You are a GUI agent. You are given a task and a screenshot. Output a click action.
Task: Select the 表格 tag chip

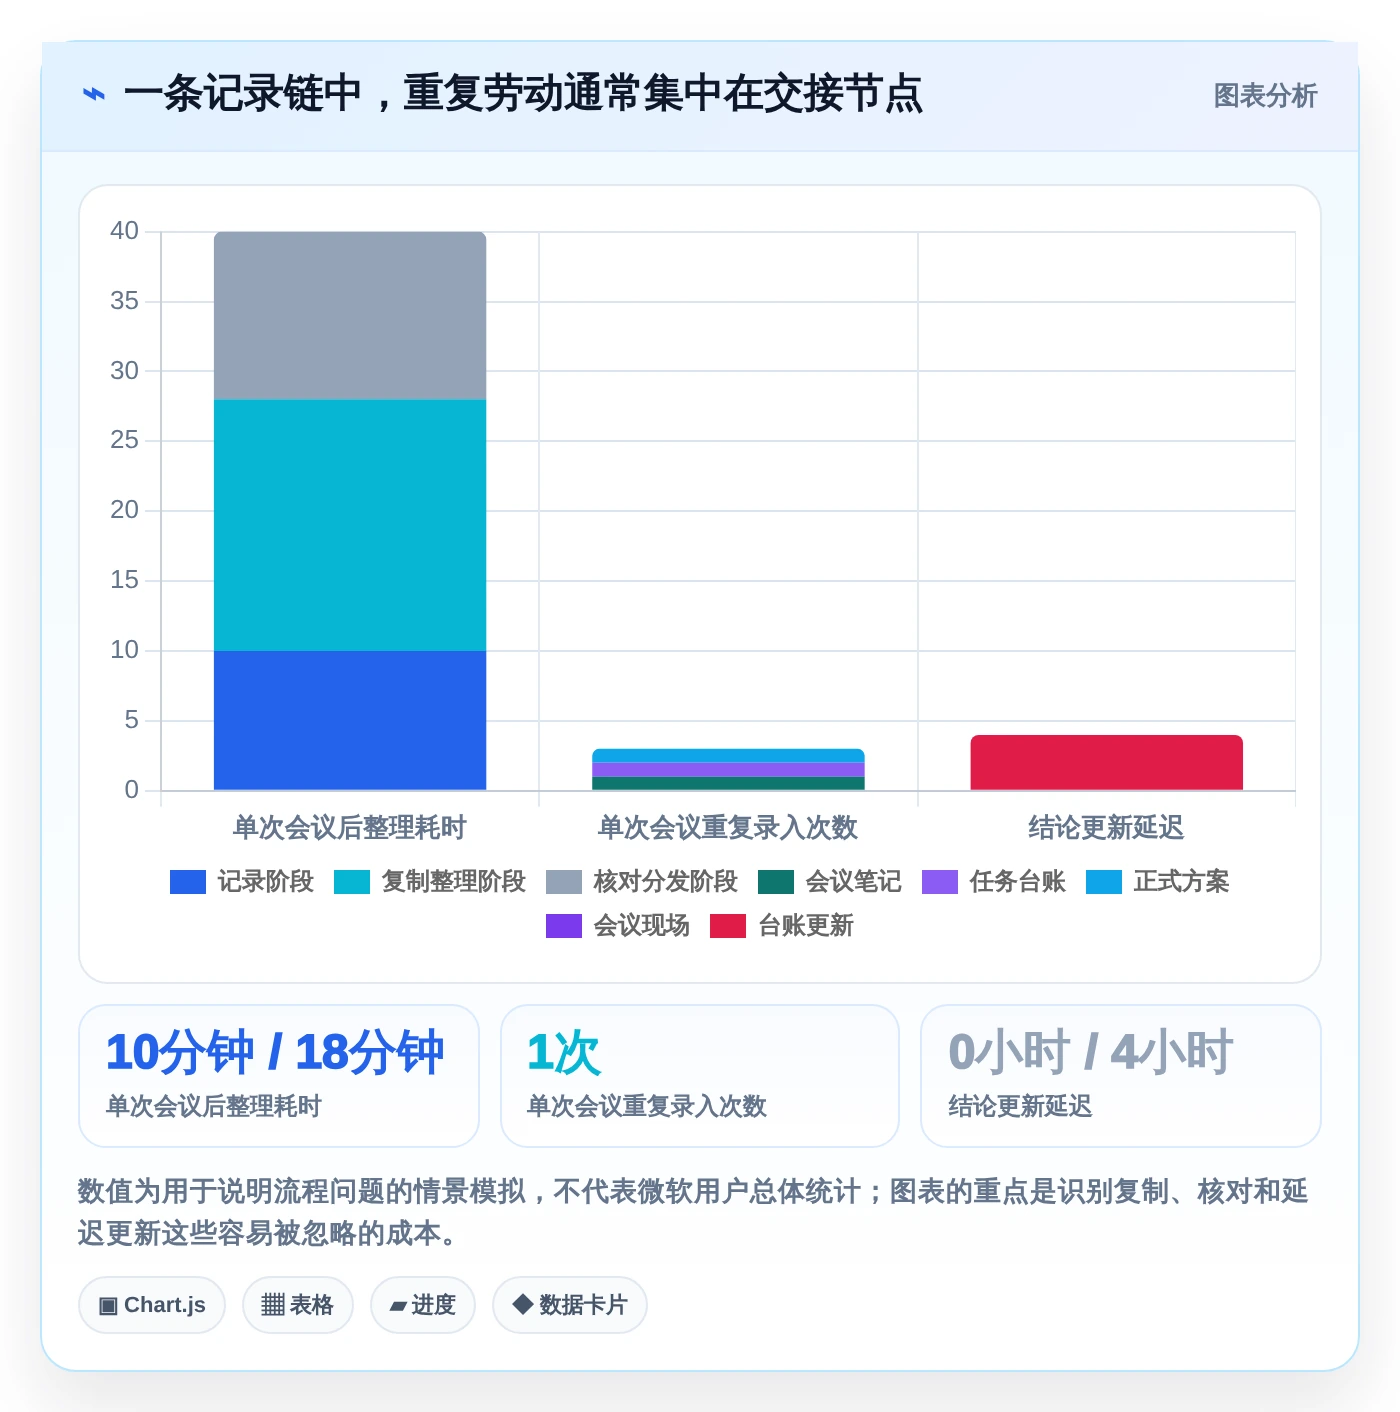tap(298, 1305)
